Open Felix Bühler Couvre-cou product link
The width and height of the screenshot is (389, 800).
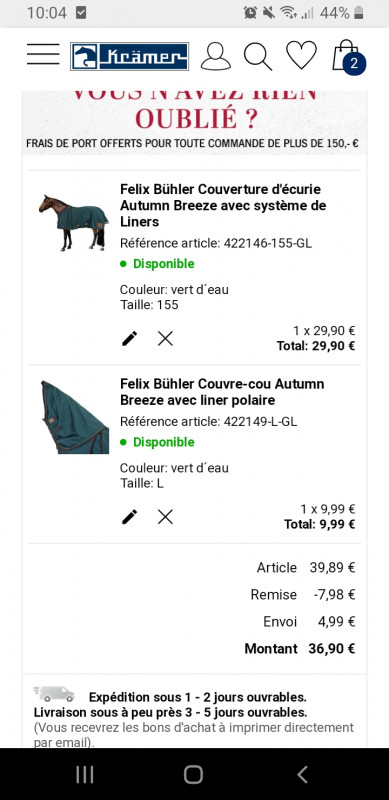222,392
